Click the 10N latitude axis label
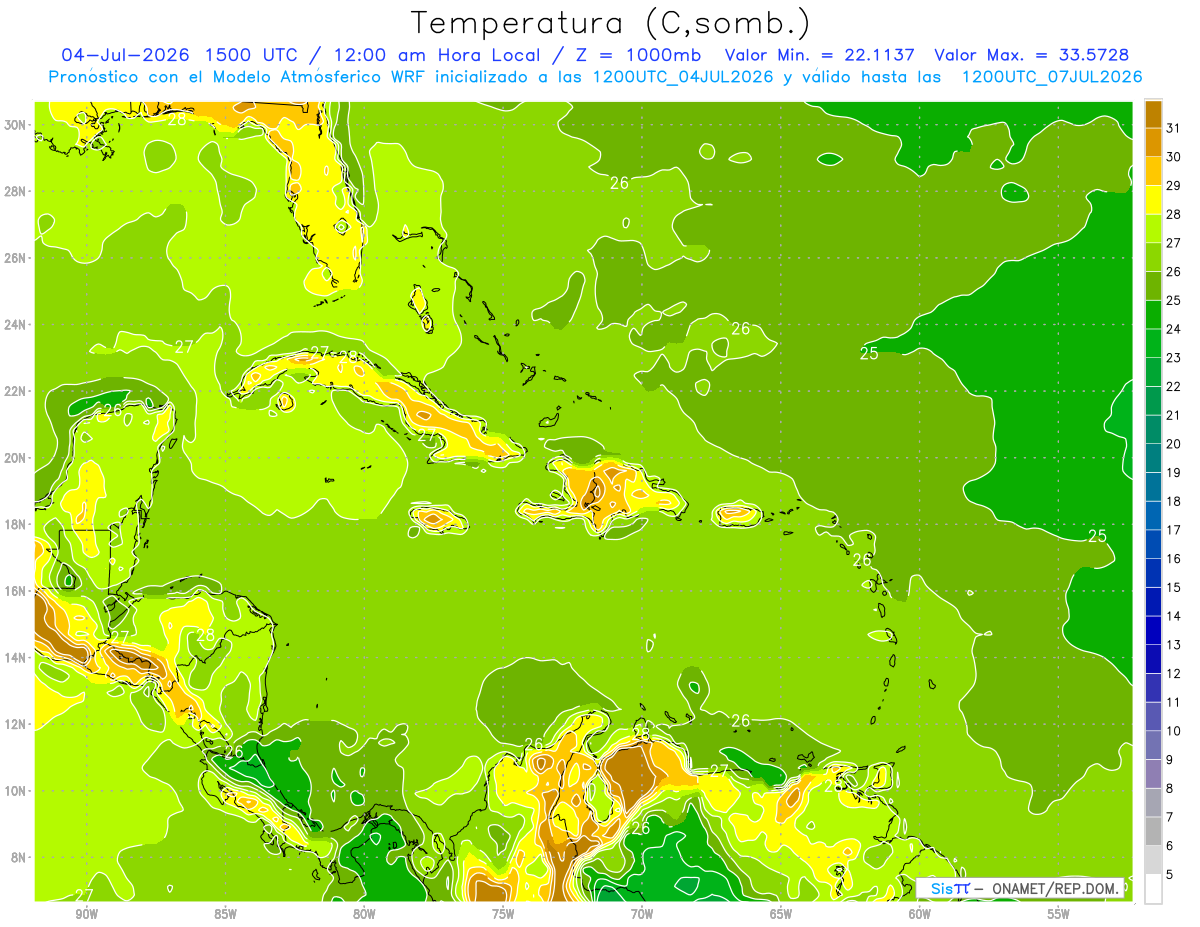 click(x=17, y=791)
